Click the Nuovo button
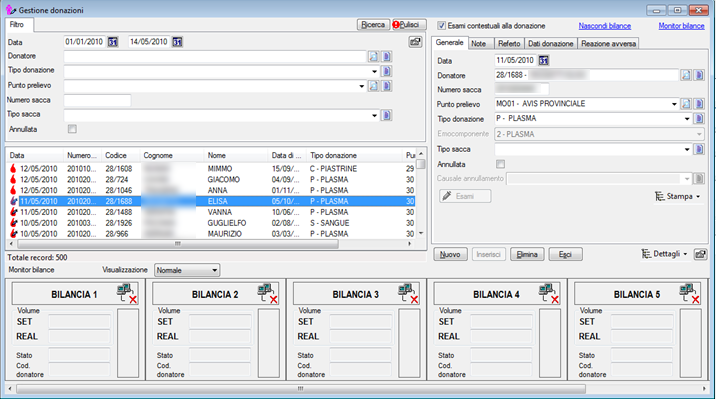The width and height of the screenshot is (716, 399). (450, 254)
